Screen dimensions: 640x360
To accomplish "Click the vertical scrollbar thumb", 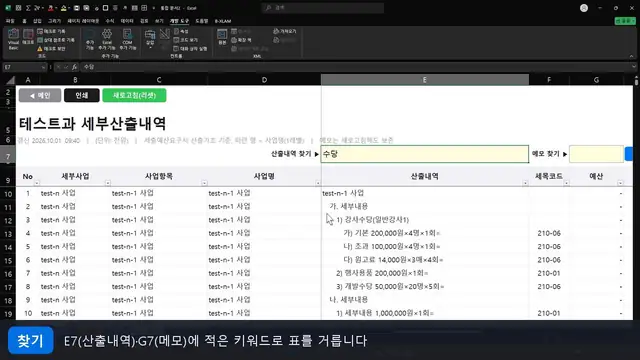I will tap(637, 81).
